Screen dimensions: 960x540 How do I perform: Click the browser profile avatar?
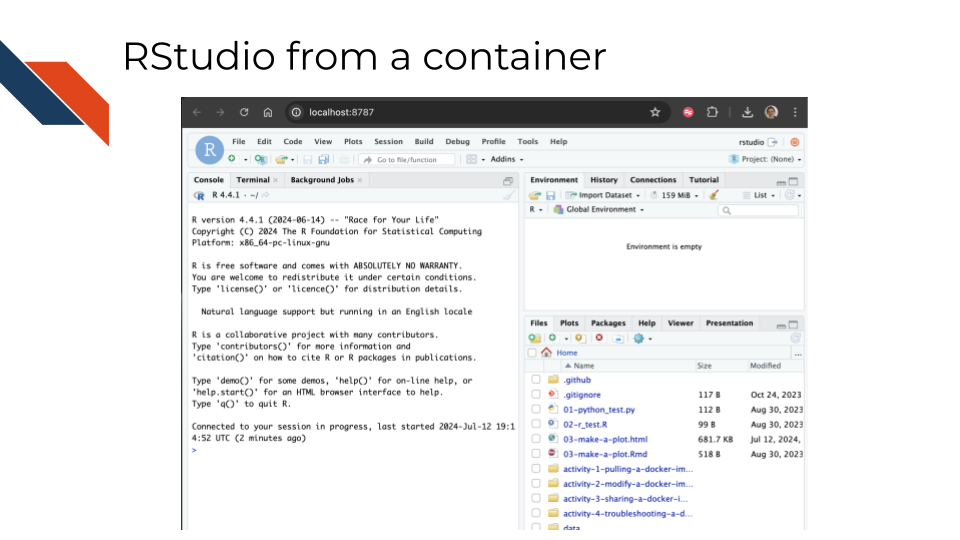771,112
